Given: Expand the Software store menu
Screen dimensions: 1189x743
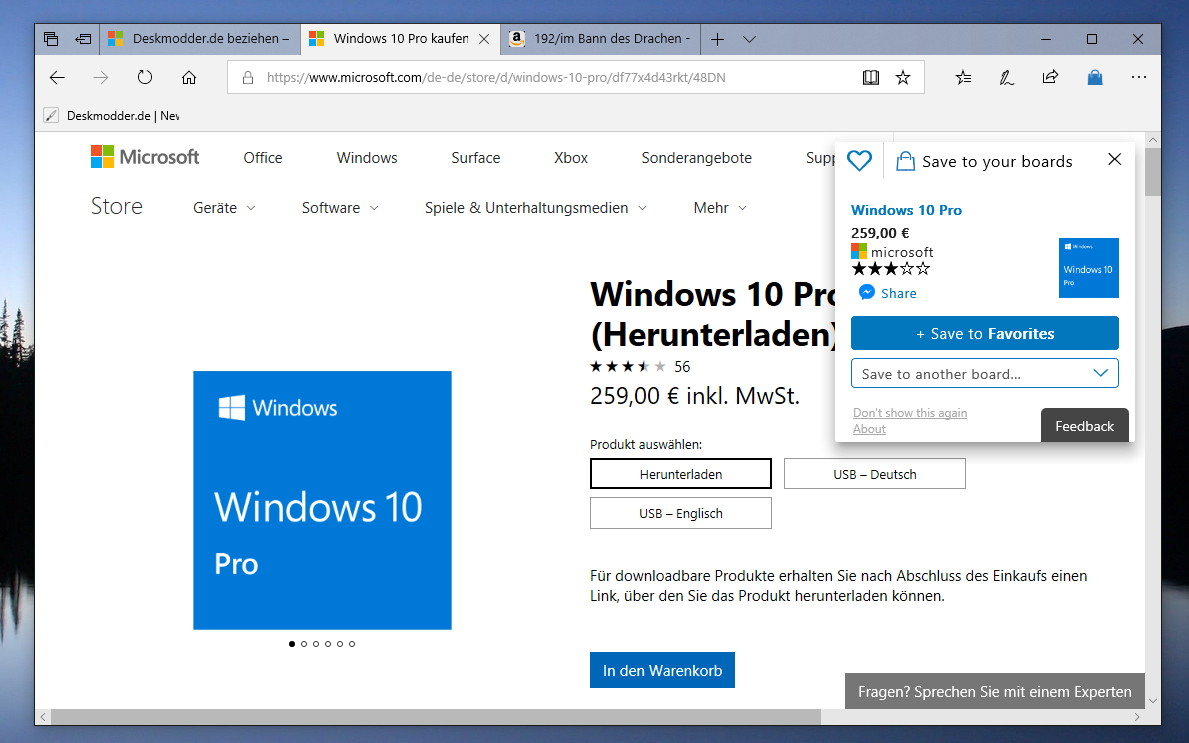Looking at the screenshot, I should (340, 208).
